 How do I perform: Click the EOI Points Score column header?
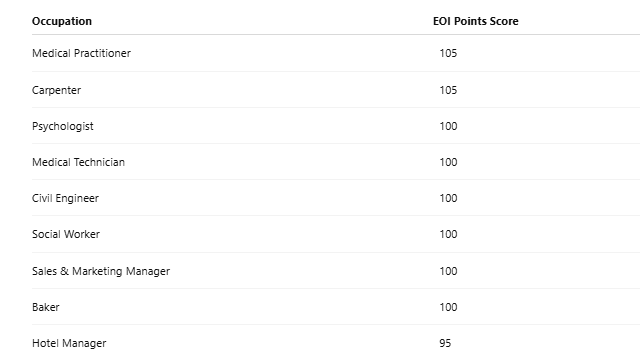pyautogui.click(x=476, y=21)
